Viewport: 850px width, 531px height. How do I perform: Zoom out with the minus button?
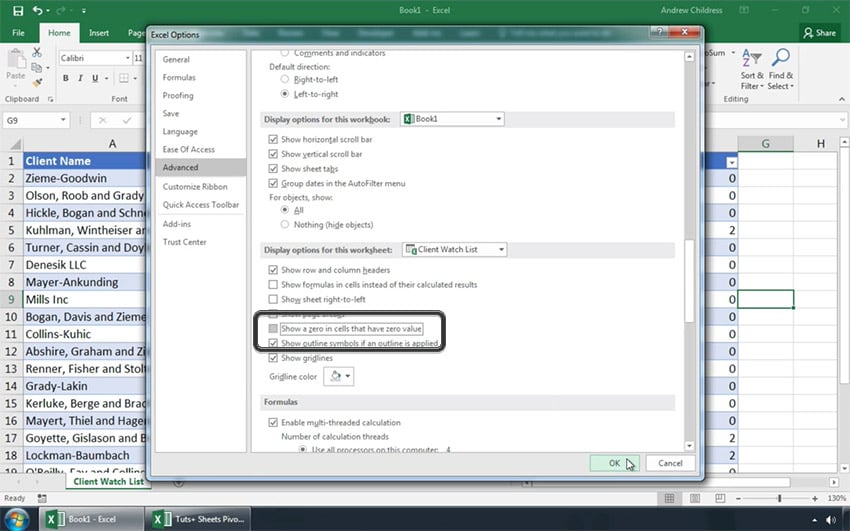click(x=738, y=498)
